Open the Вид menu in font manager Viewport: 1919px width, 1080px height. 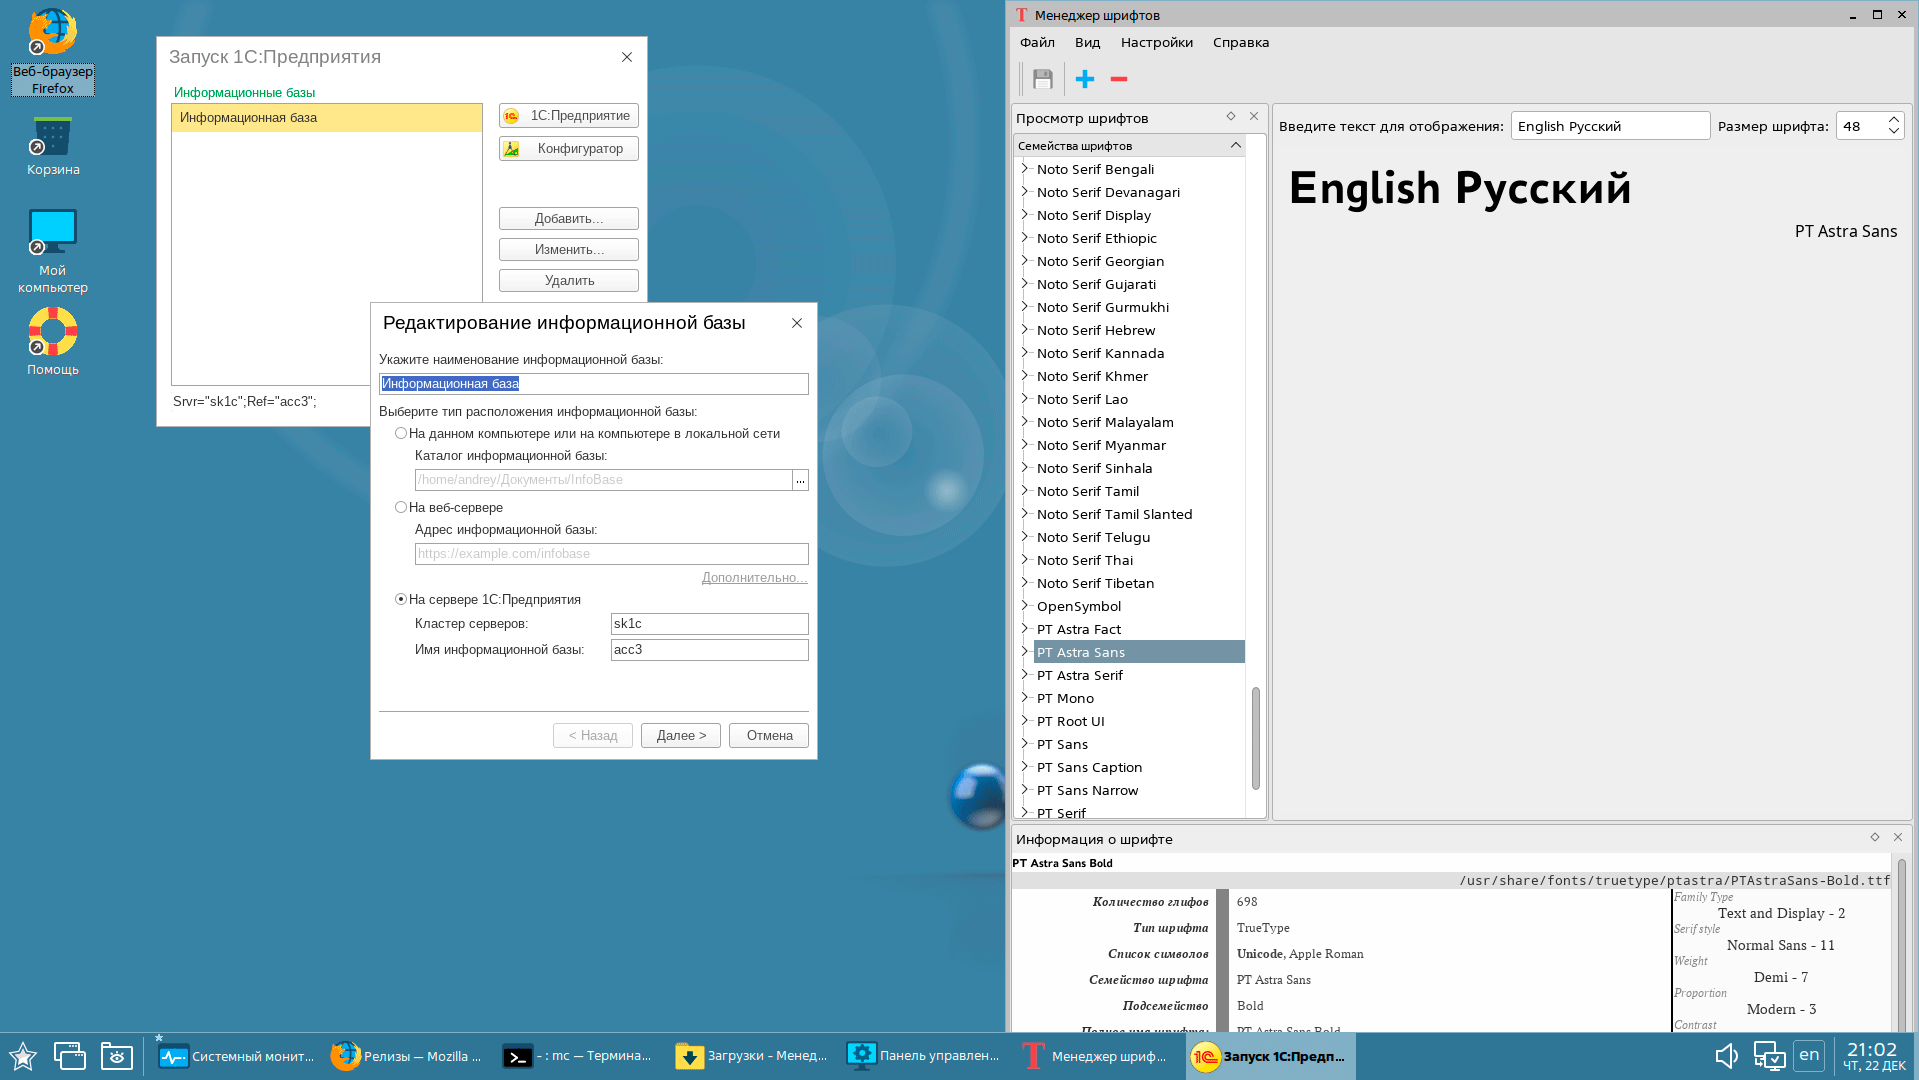point(1087,42)
